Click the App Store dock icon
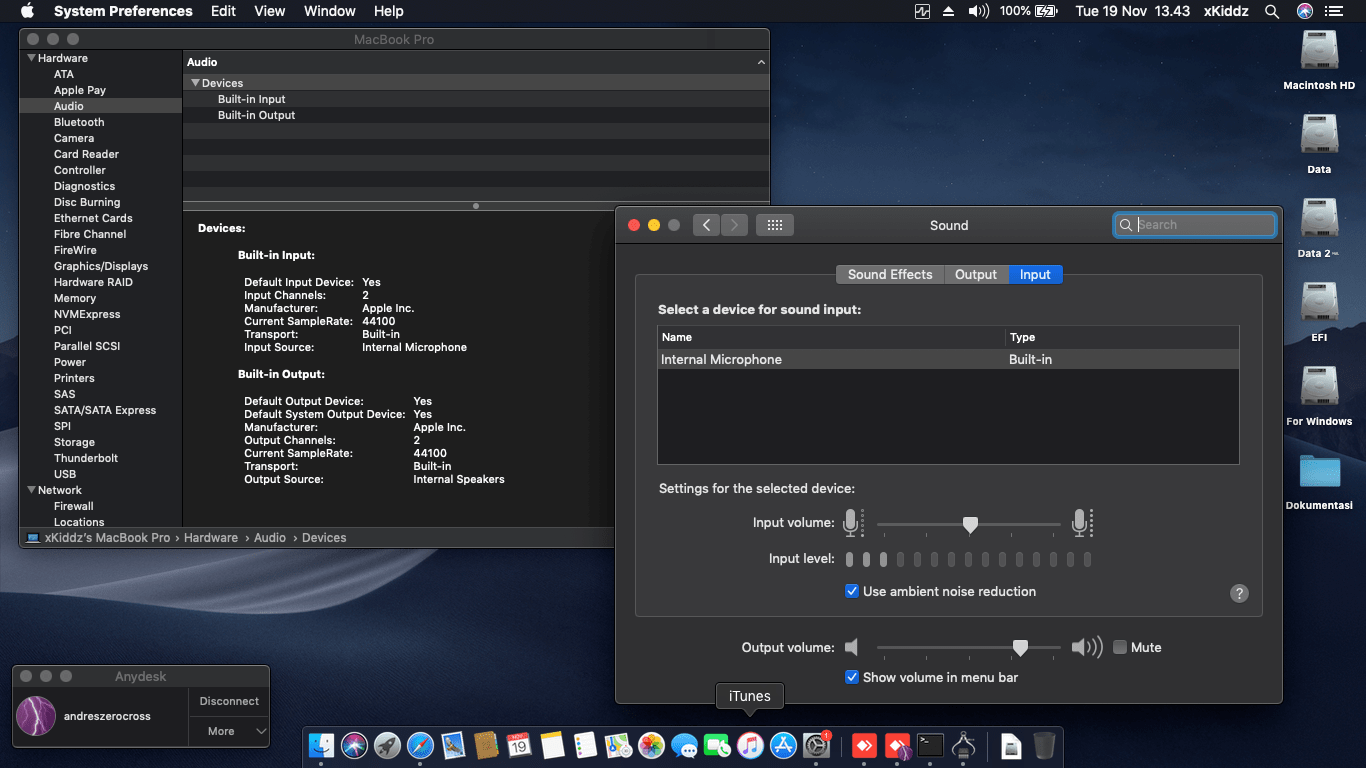 (783, 745)
